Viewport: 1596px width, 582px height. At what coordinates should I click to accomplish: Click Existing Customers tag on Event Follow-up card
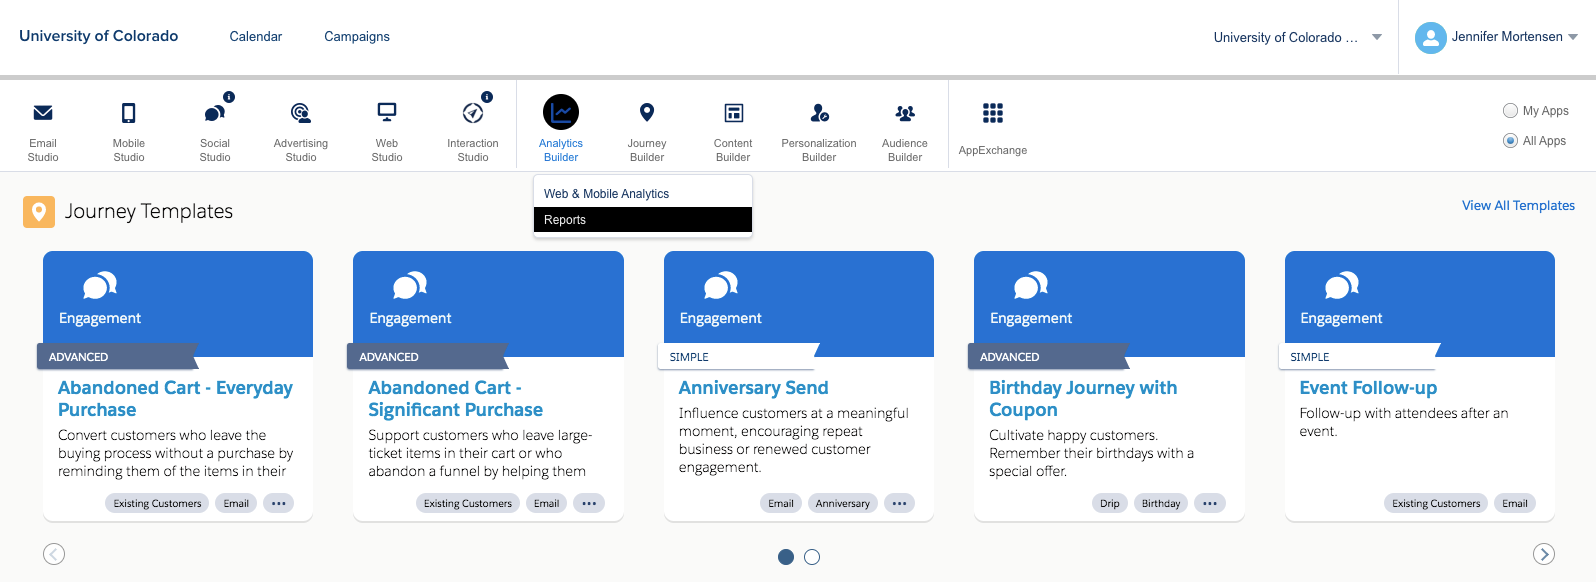1436,503
